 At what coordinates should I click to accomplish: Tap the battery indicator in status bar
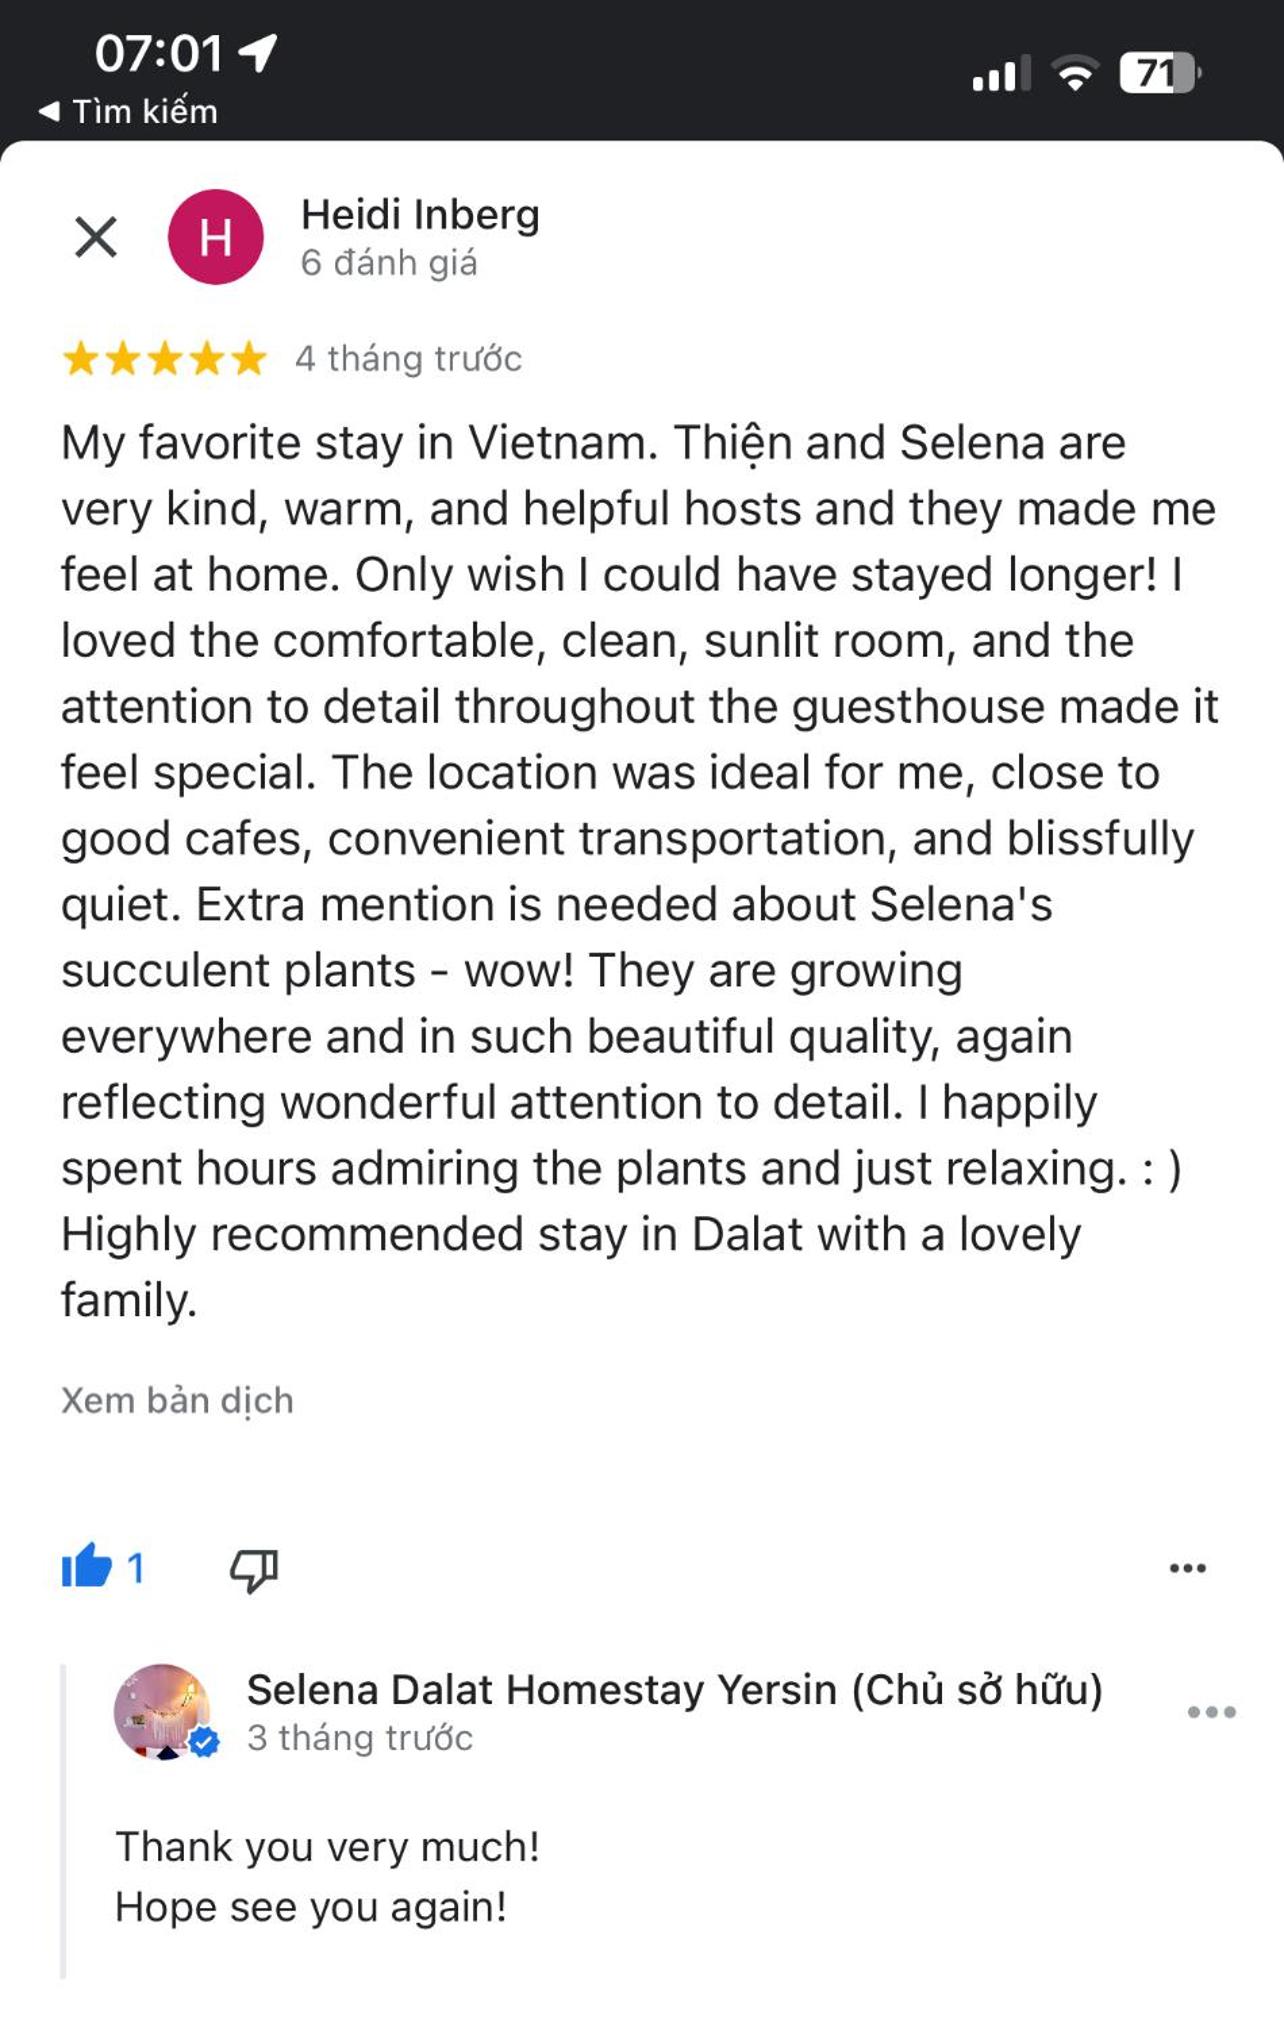click(1160, 73)
